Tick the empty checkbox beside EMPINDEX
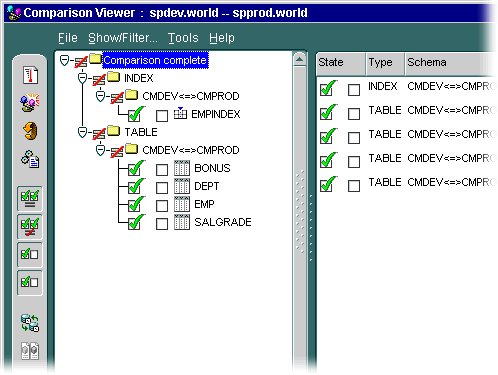Viewport: 498px width, 375px height. [162, 116]
